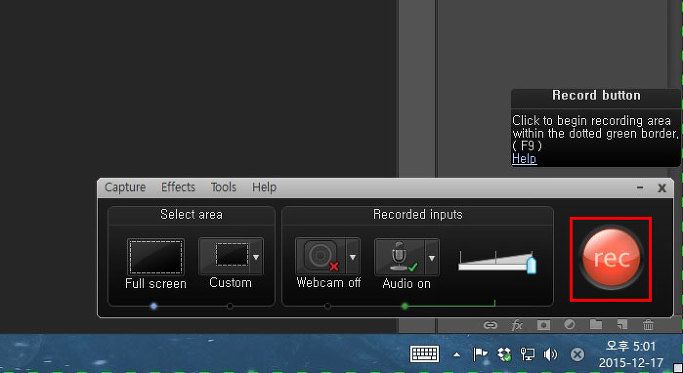Open the network tray icon
The image size is (683, 373).
[527, 355]
